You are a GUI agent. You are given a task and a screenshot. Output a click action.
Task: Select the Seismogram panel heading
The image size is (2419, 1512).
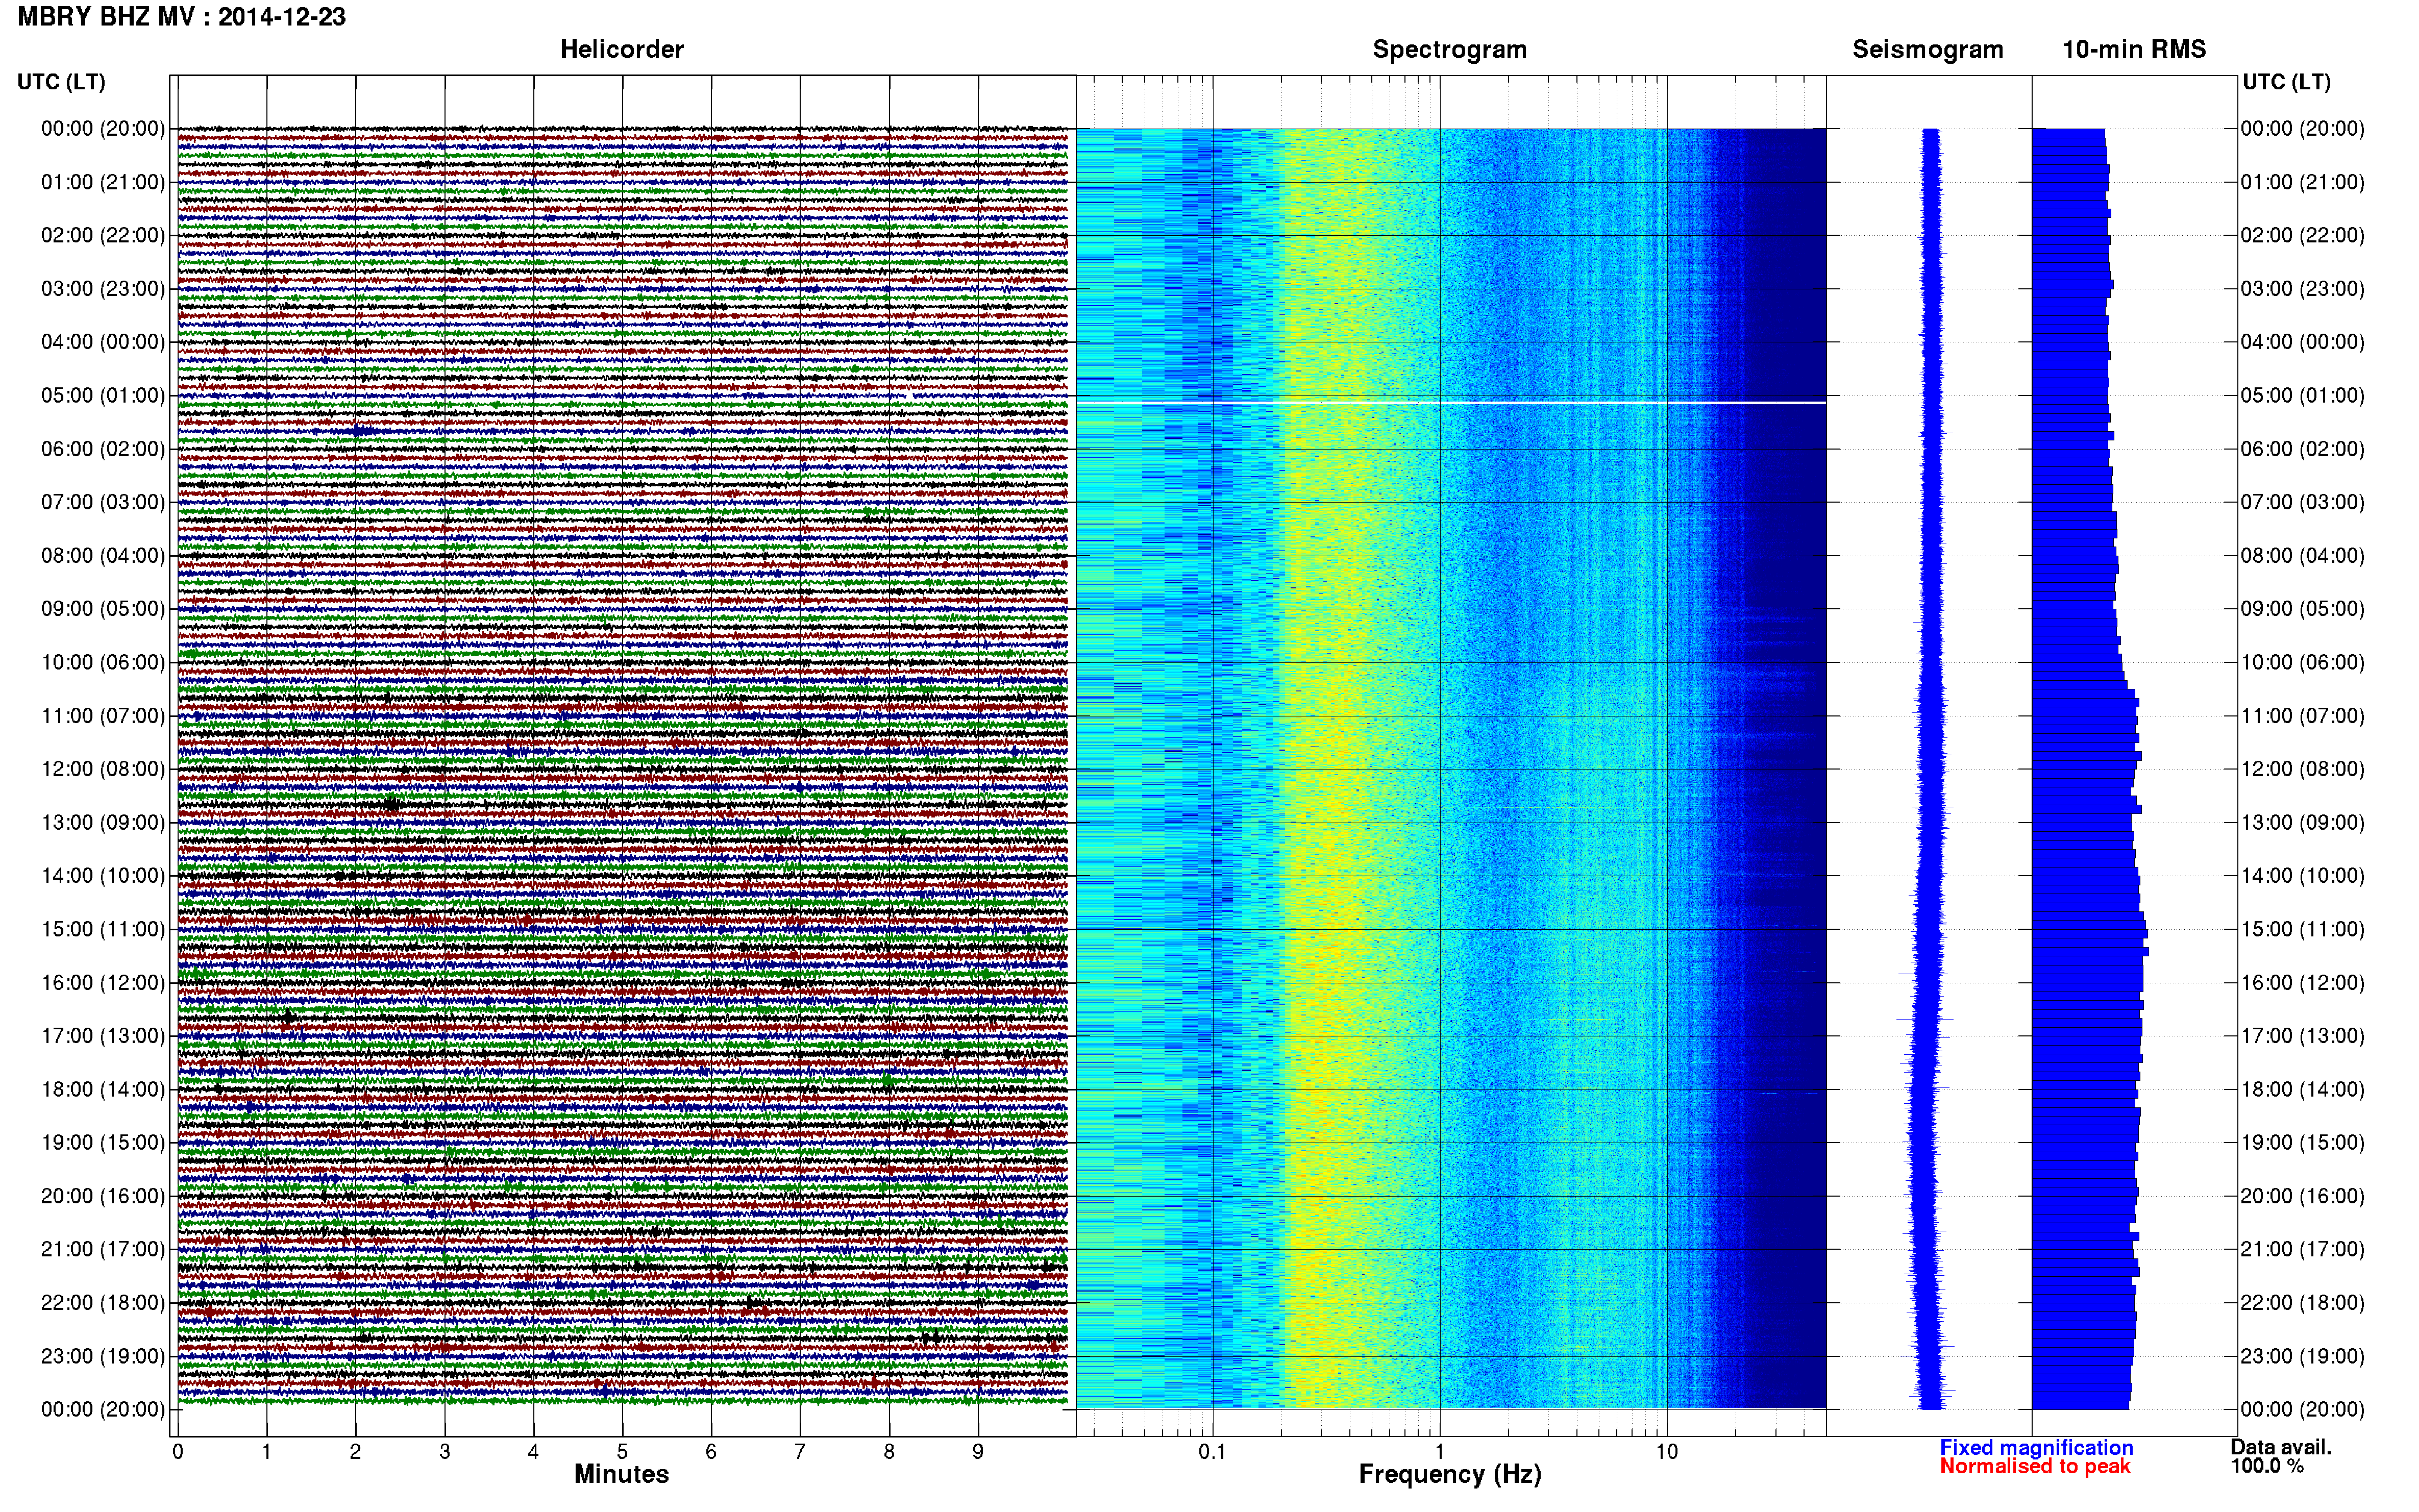(1927, 49)
